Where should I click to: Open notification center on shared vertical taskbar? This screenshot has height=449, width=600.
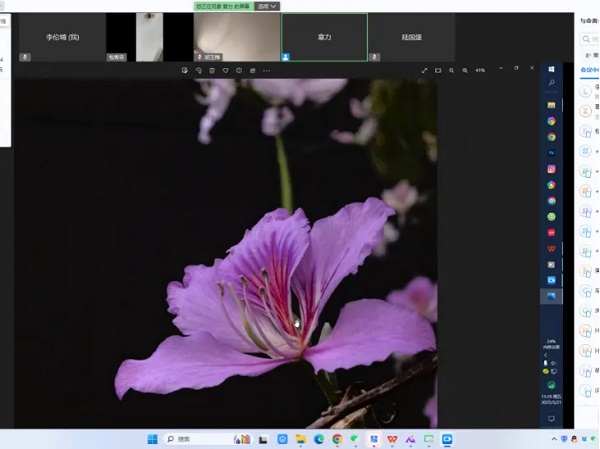tap(551, 419)
